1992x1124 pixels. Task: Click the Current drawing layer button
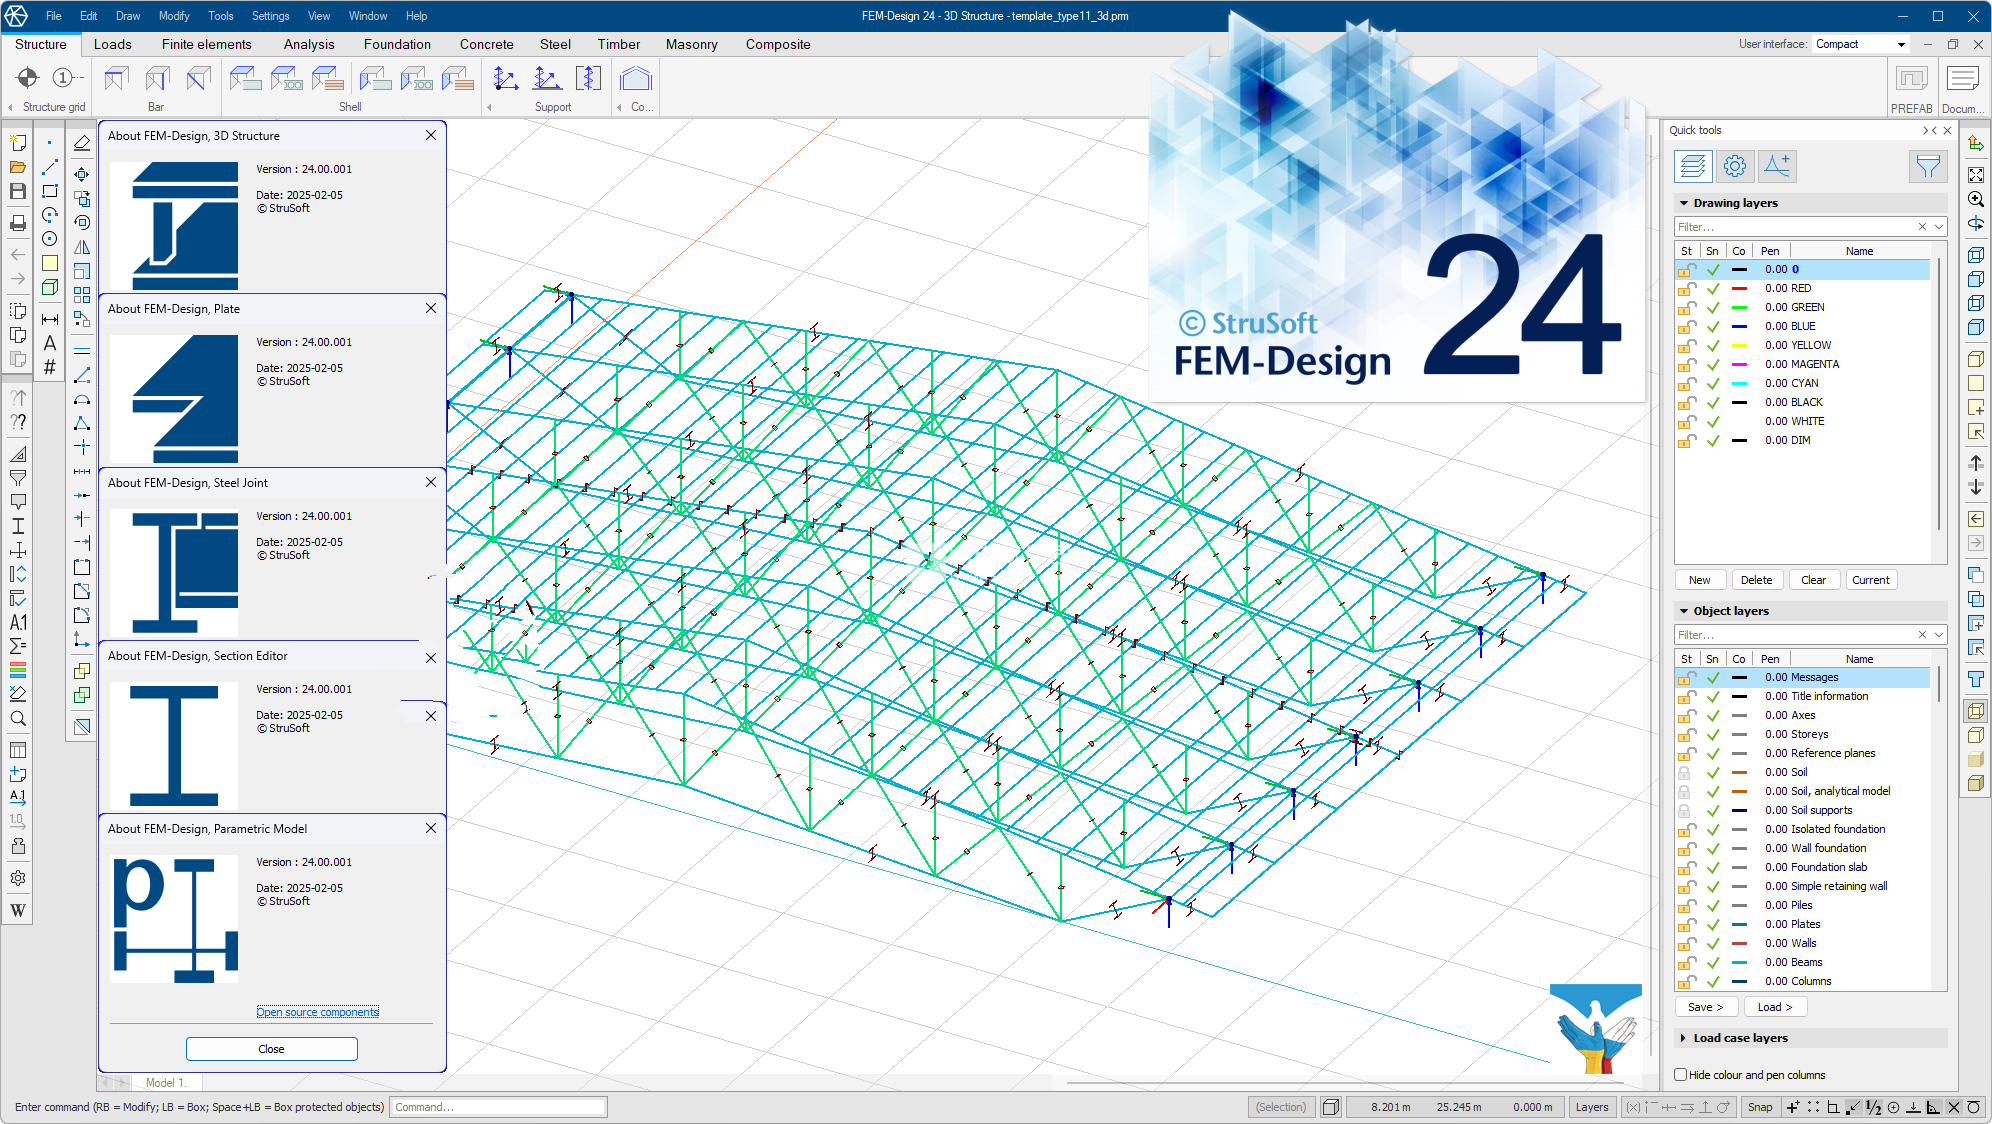[x=1870, y=580]
